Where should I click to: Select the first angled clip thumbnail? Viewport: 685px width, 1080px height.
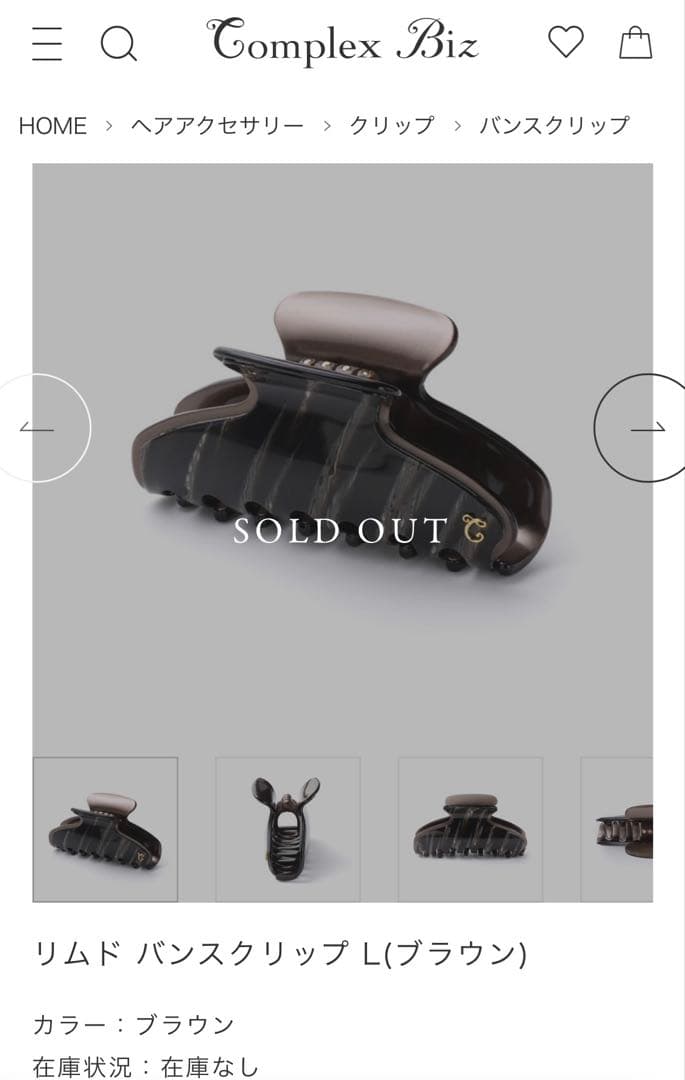pyautogui.click(x=105, y=829)
